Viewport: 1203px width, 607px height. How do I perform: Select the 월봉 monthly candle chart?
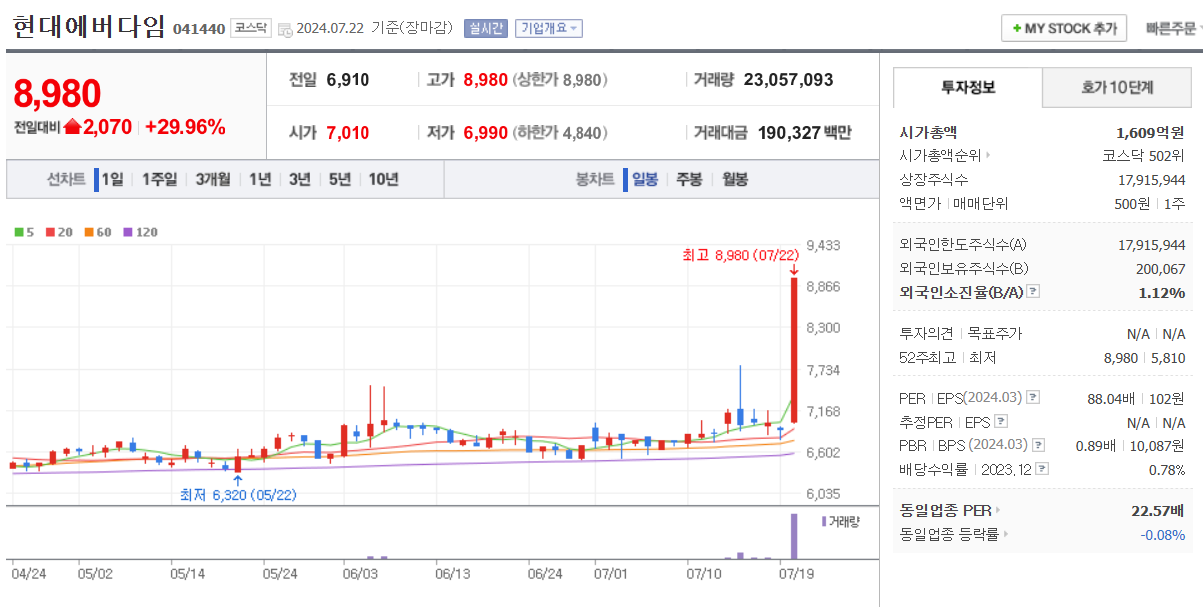tap(734, 180)
